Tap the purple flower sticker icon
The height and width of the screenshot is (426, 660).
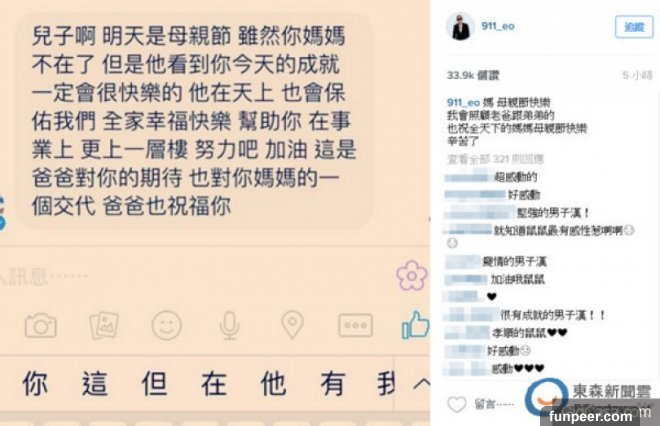point(412,276)
